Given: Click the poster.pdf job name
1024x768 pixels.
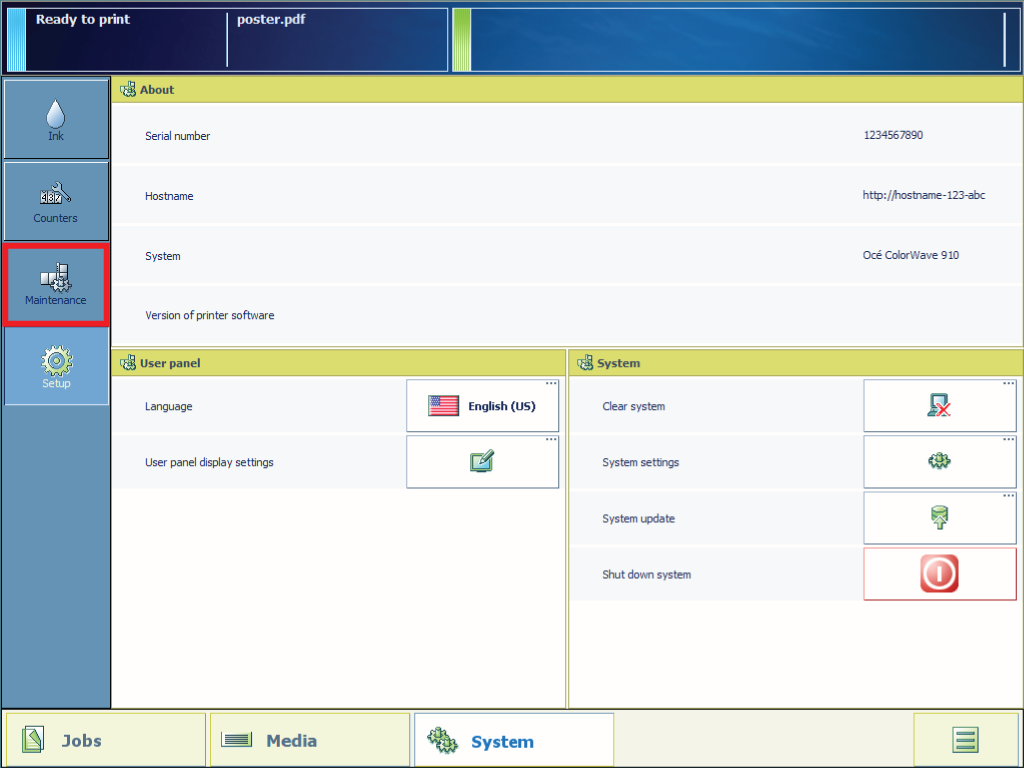Looking at the screenshot, I should tap(271, 20).
